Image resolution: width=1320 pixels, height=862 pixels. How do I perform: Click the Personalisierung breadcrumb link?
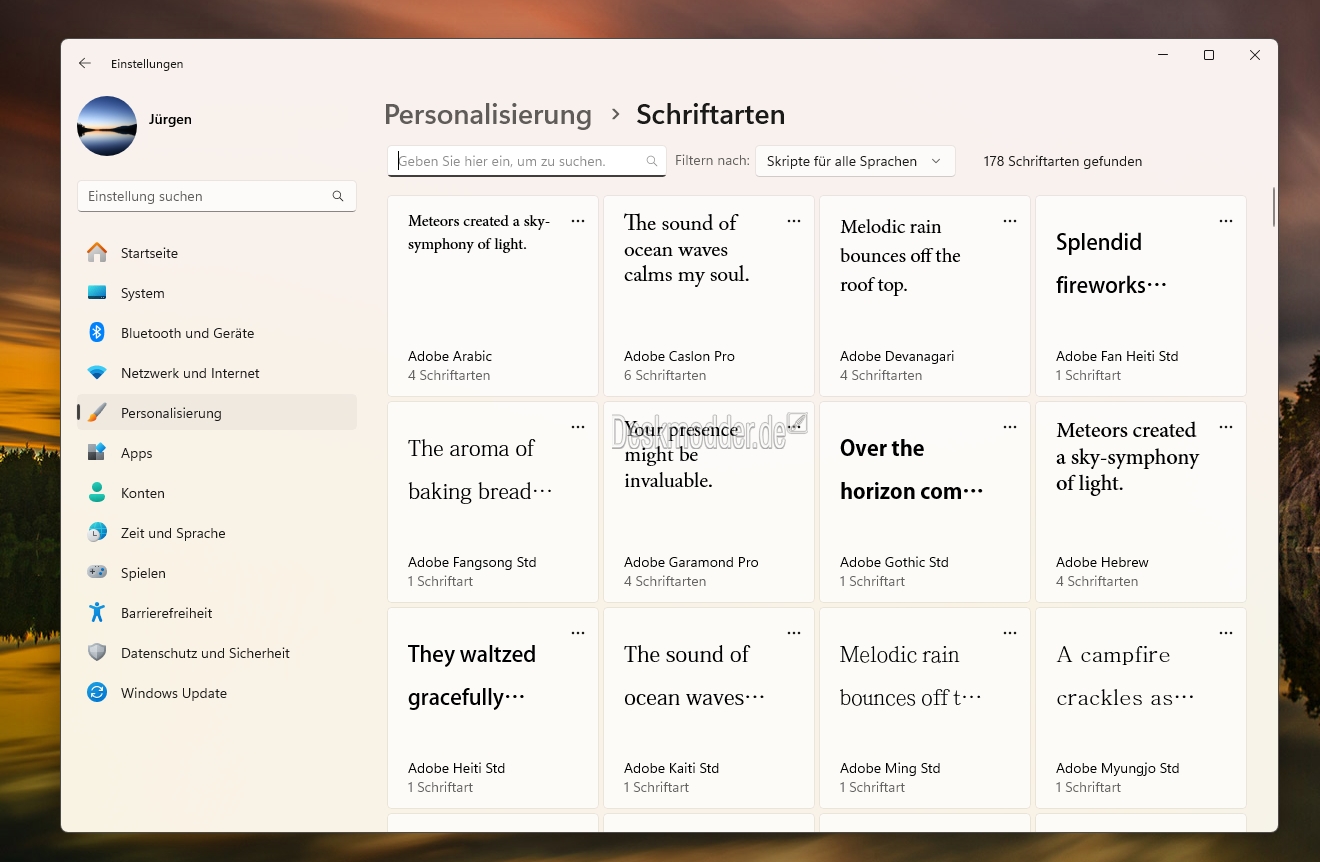point(488,115)
